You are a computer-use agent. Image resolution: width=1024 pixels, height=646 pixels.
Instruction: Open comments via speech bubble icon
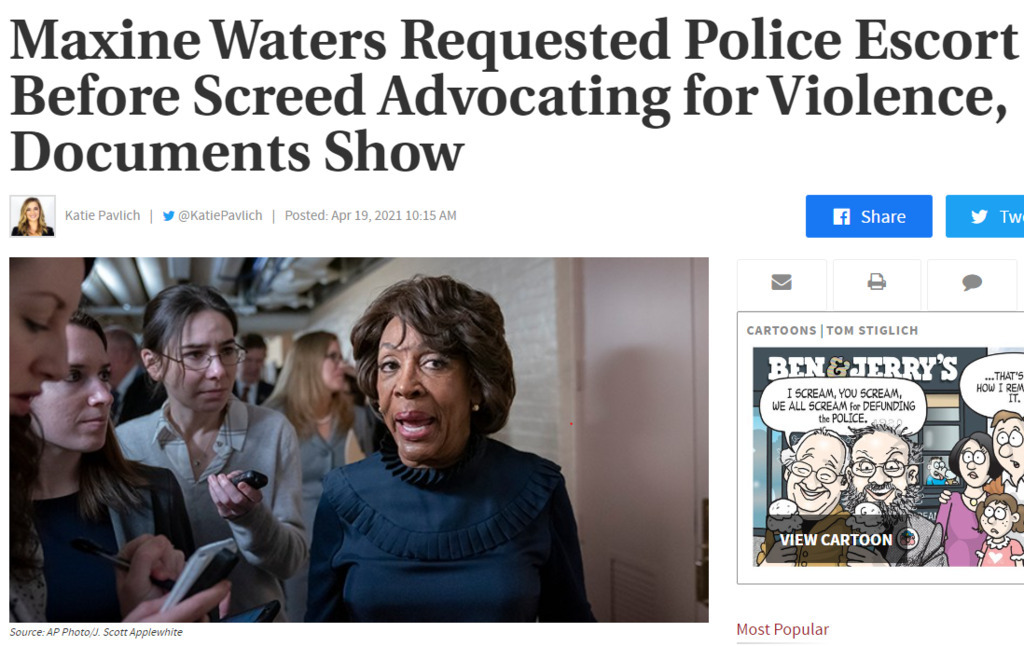pos(972,282)
